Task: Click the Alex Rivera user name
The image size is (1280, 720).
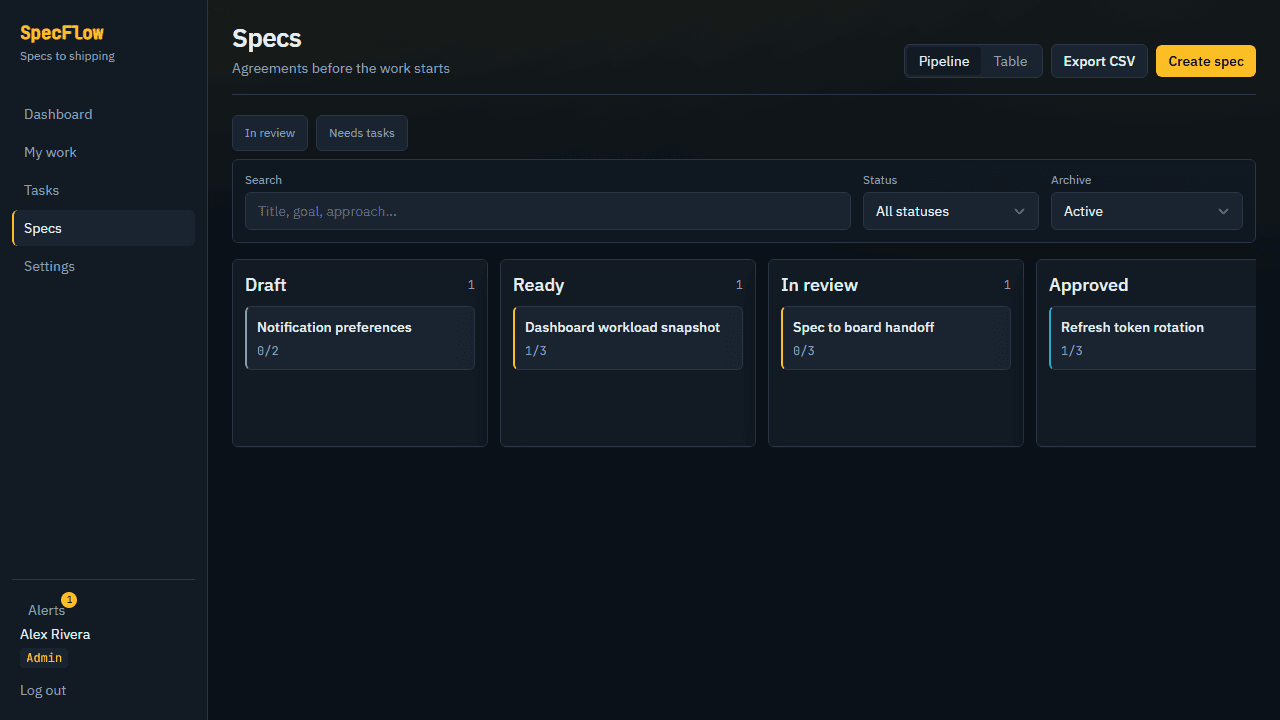Action: click(55, 634)
